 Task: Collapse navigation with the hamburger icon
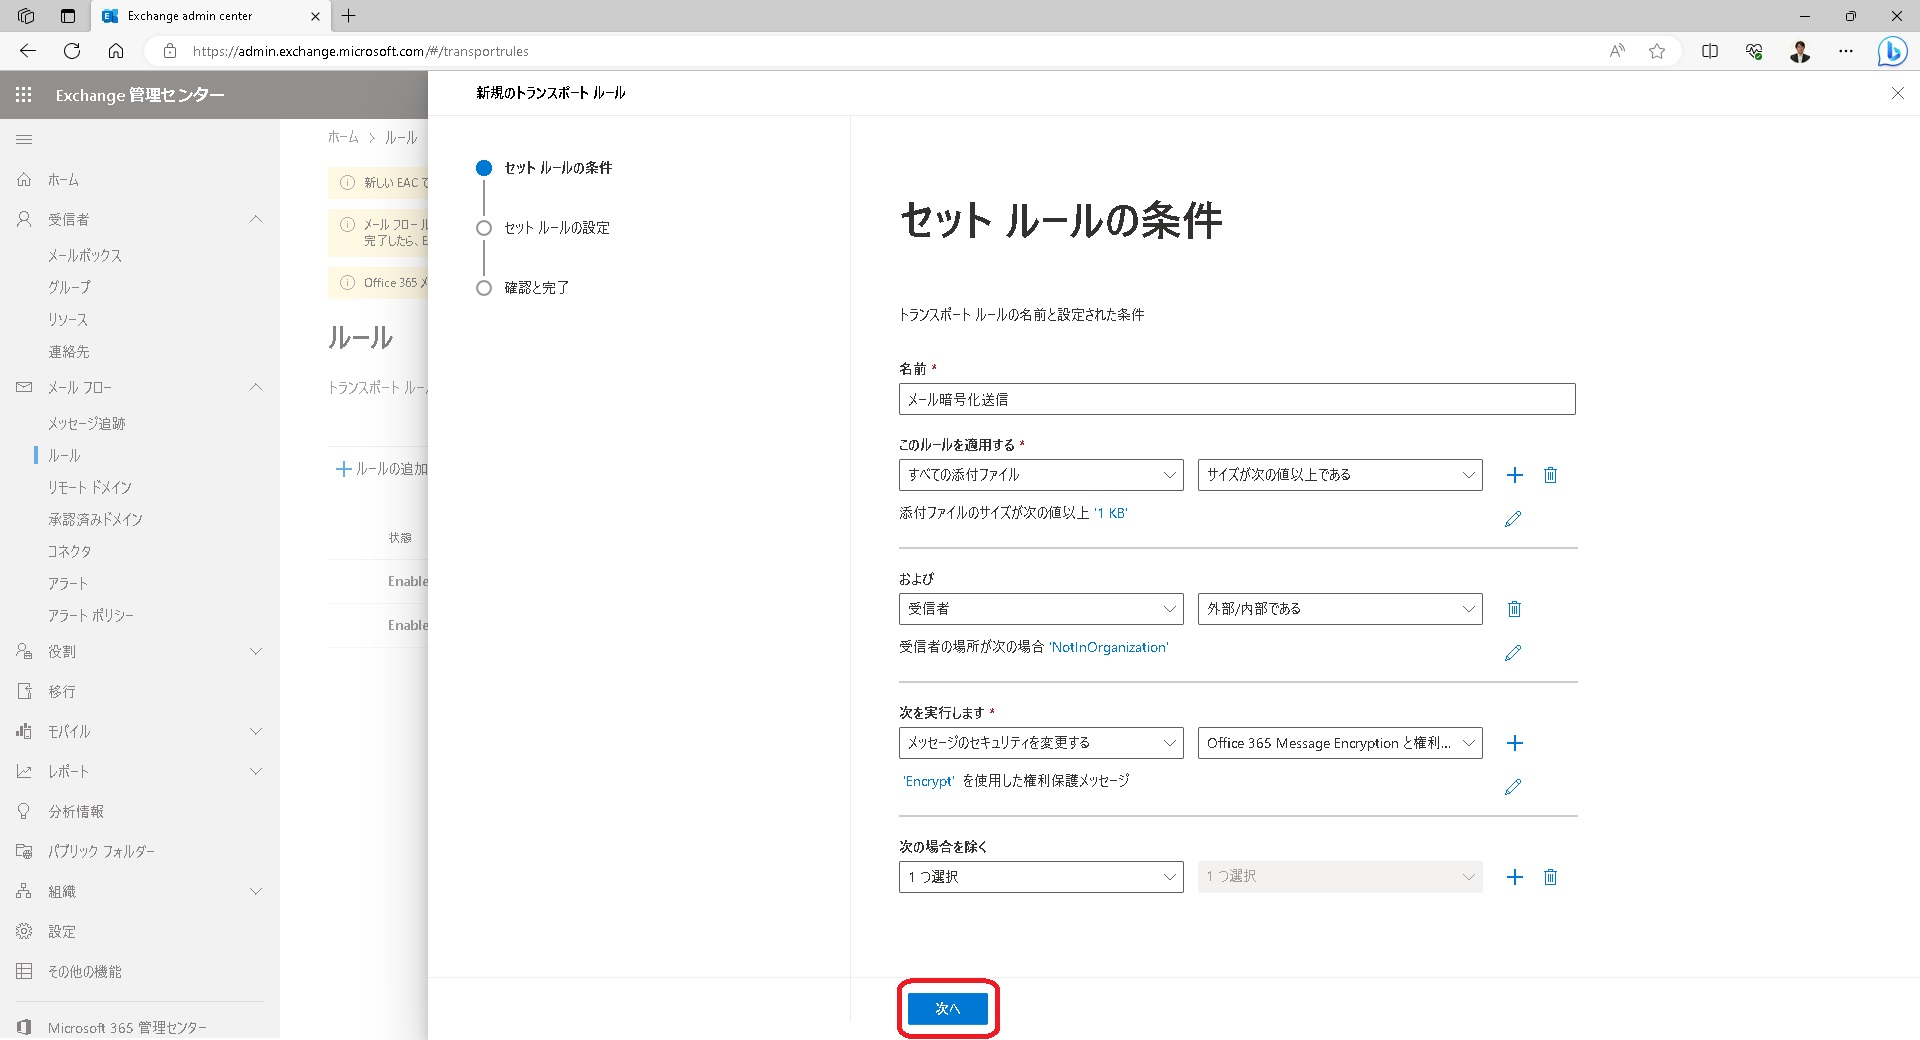click(25, 140)
